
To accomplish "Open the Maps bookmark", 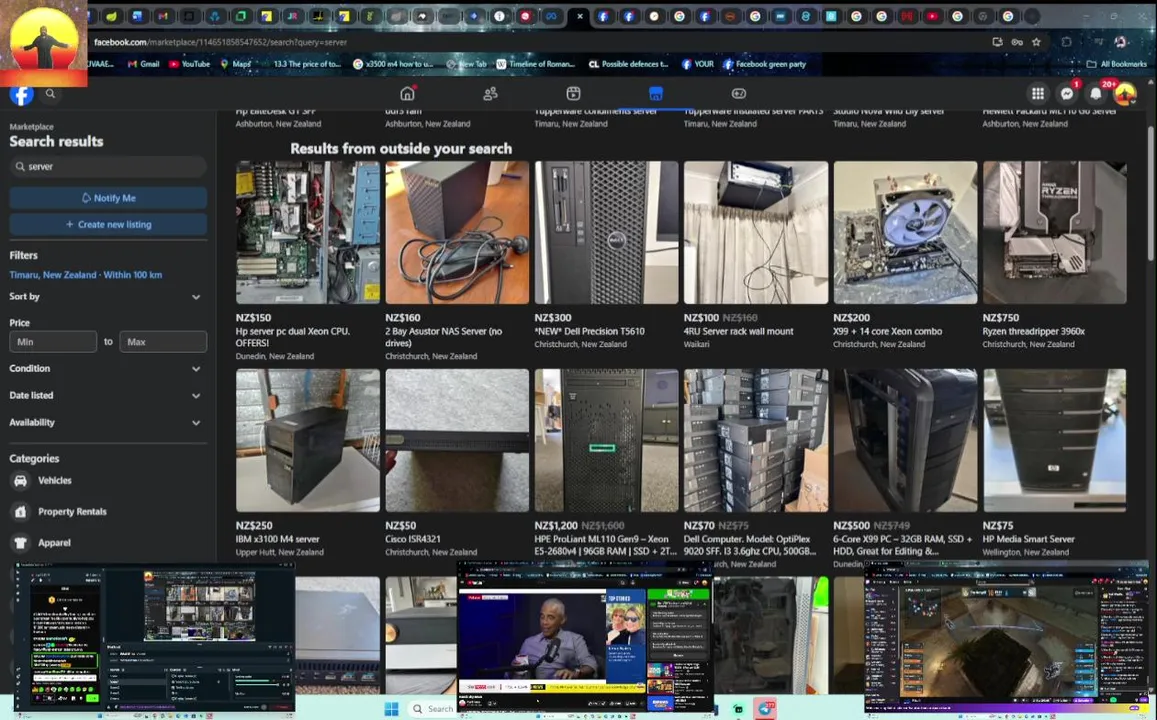I will [236, 64].
